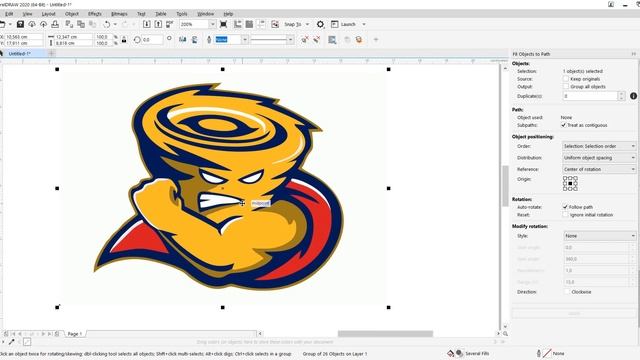
Task: Click the vertical scrollbar thumb
Action: click(505, 186)
